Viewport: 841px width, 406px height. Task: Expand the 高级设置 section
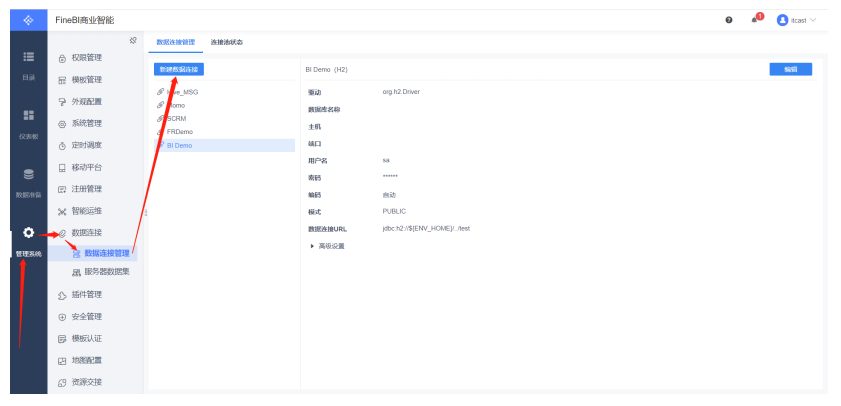tap(327, 246)
